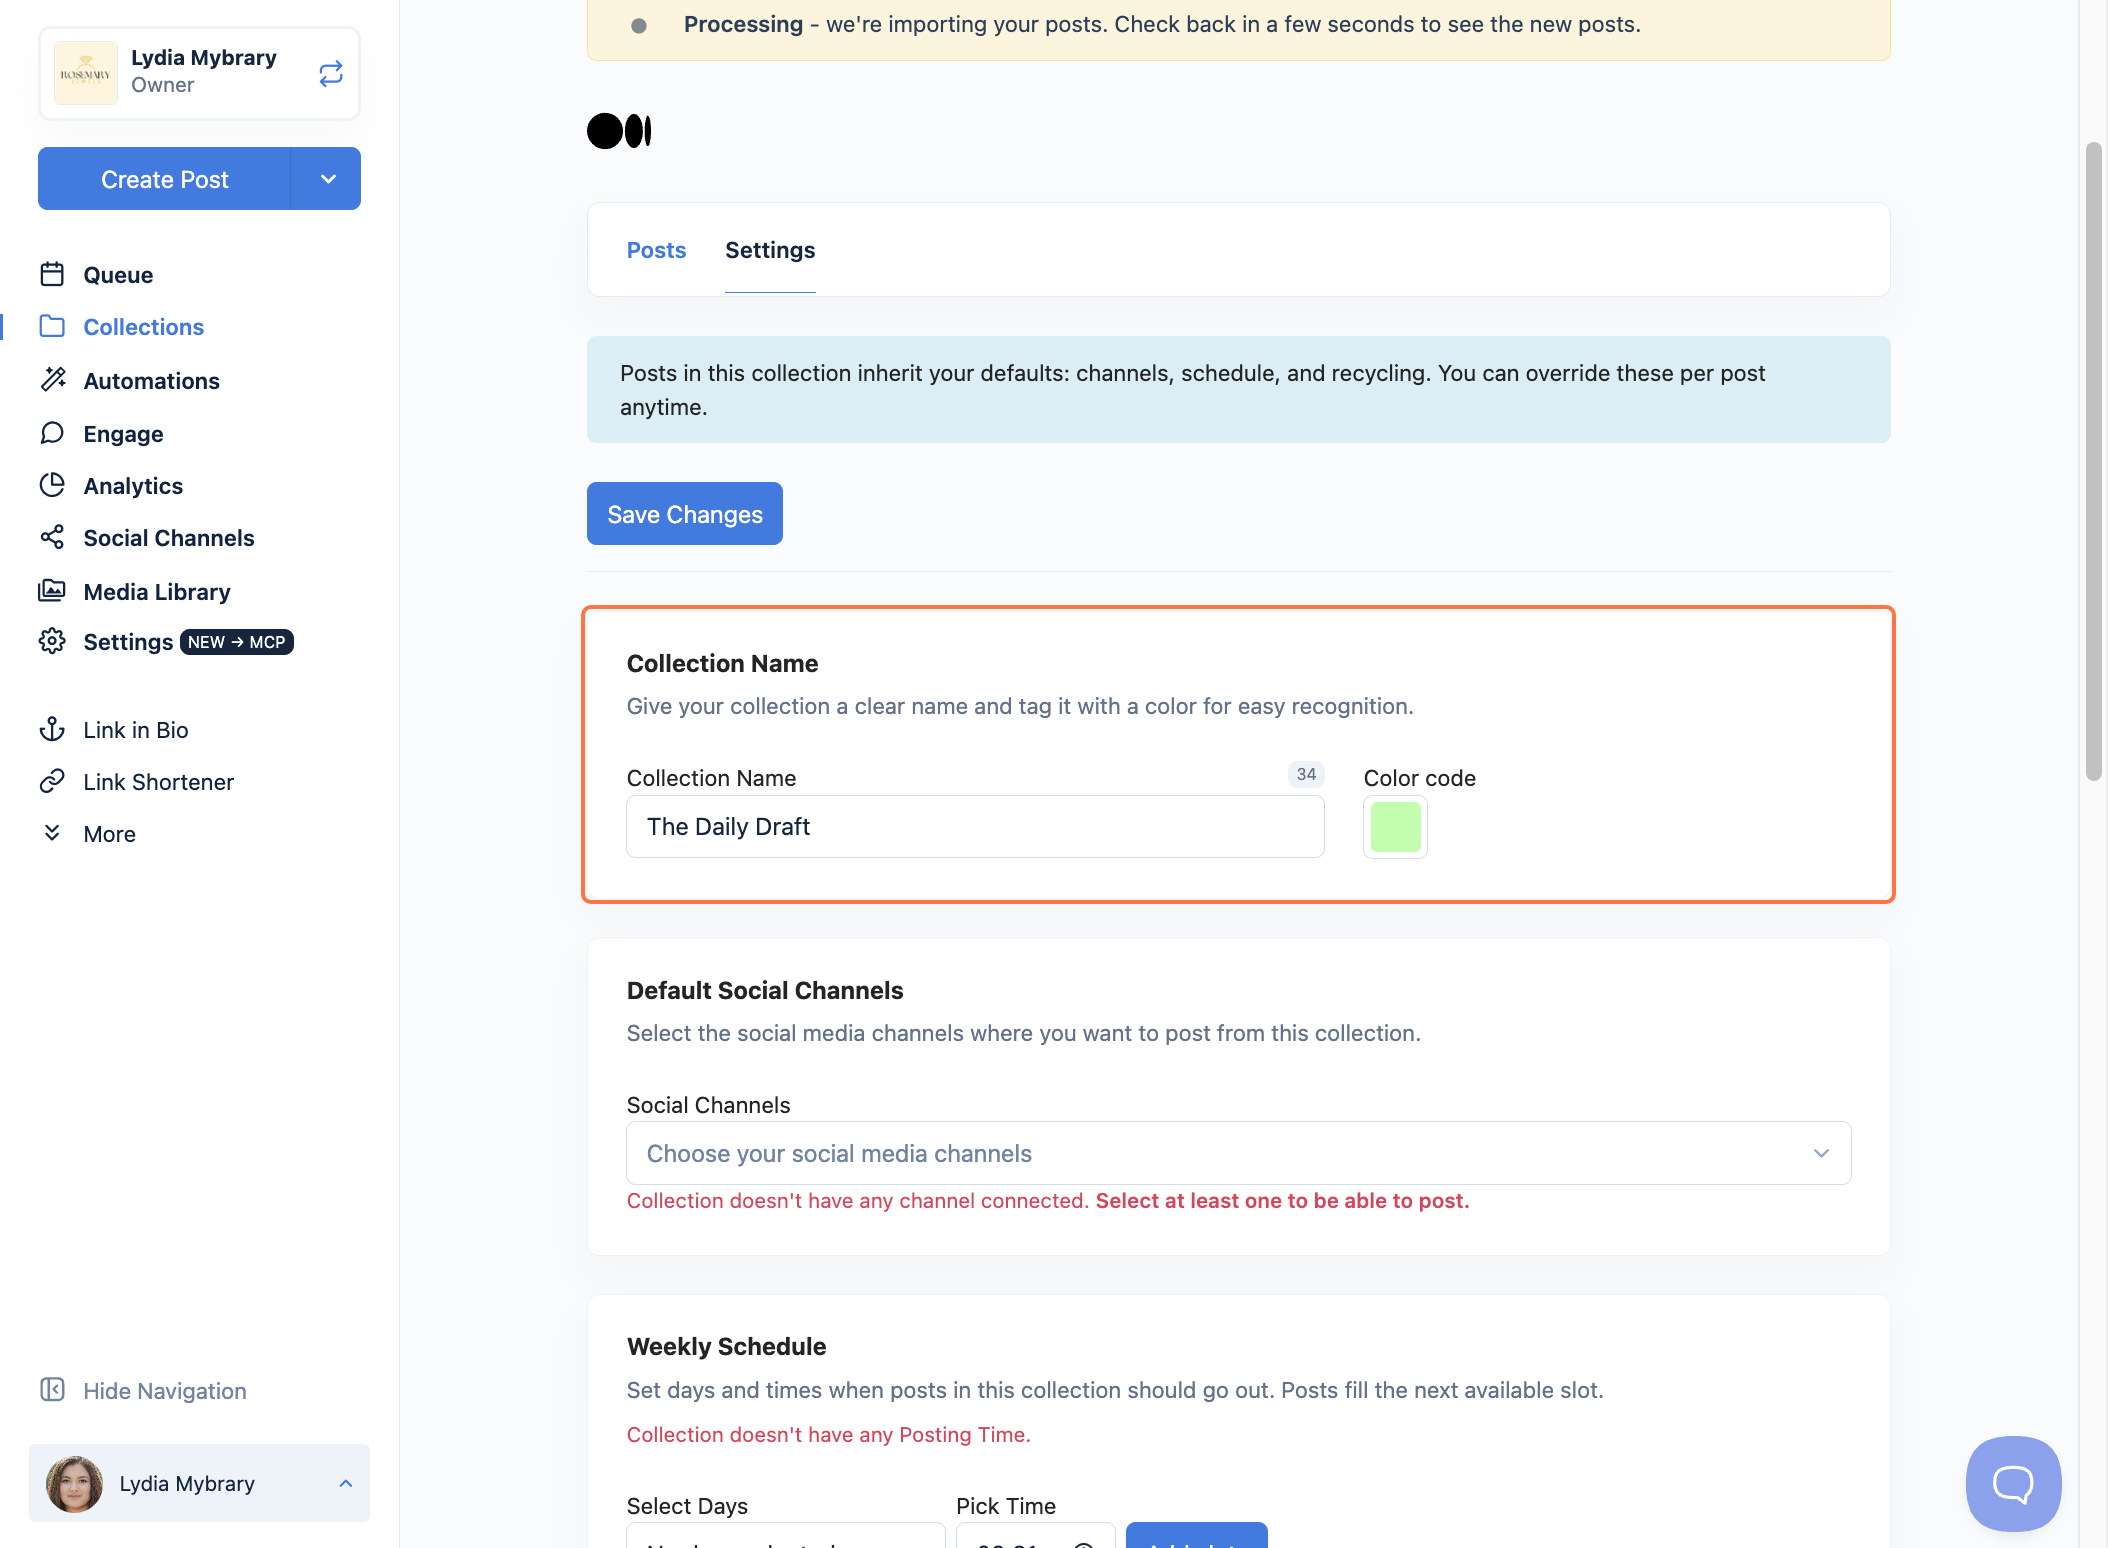Click the Link Shortener chain icon
This screenshot has height=1548, width=2108.
52,781
